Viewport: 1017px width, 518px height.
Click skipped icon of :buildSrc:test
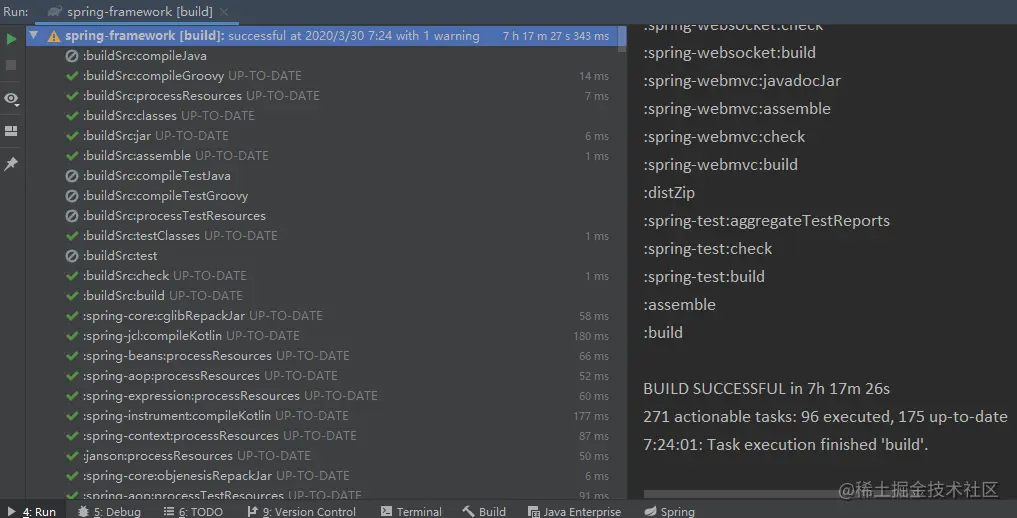(72, 256)
